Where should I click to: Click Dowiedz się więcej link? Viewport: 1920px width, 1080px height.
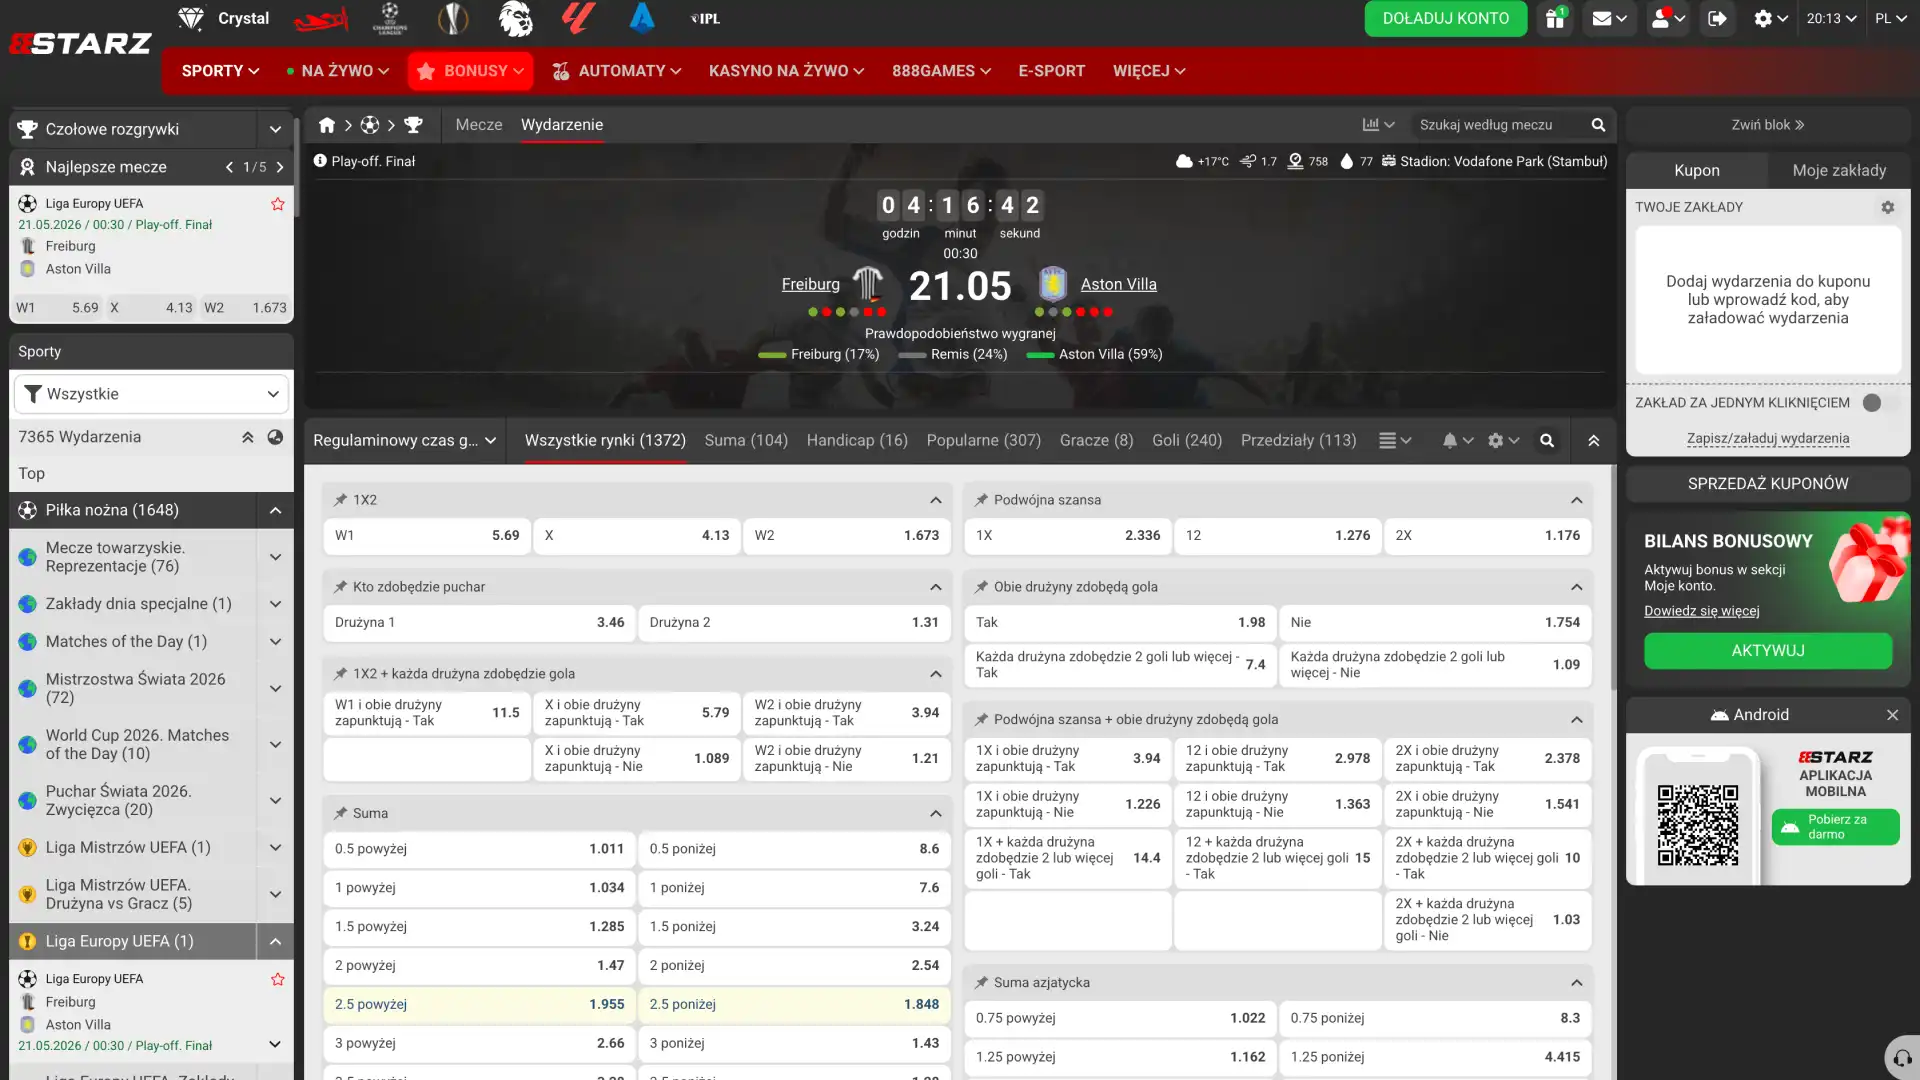pos(1702,611)
